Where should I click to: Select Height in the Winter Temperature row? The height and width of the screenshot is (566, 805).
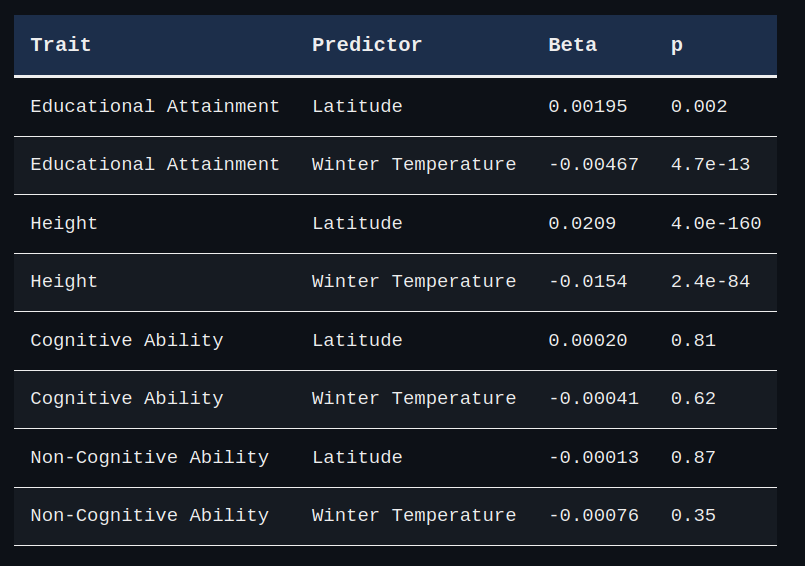point(64,281)
